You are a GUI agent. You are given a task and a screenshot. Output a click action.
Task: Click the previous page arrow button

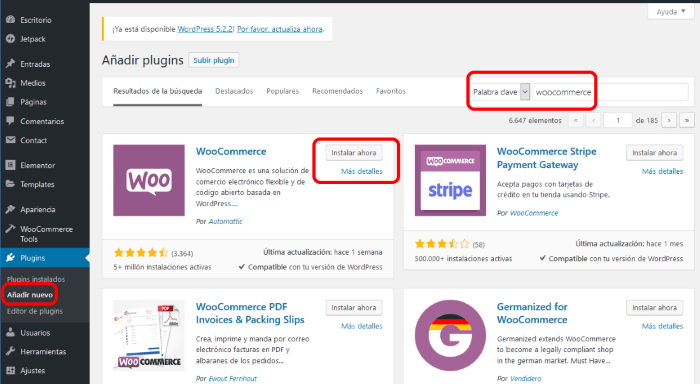click(x=593, y=121)
